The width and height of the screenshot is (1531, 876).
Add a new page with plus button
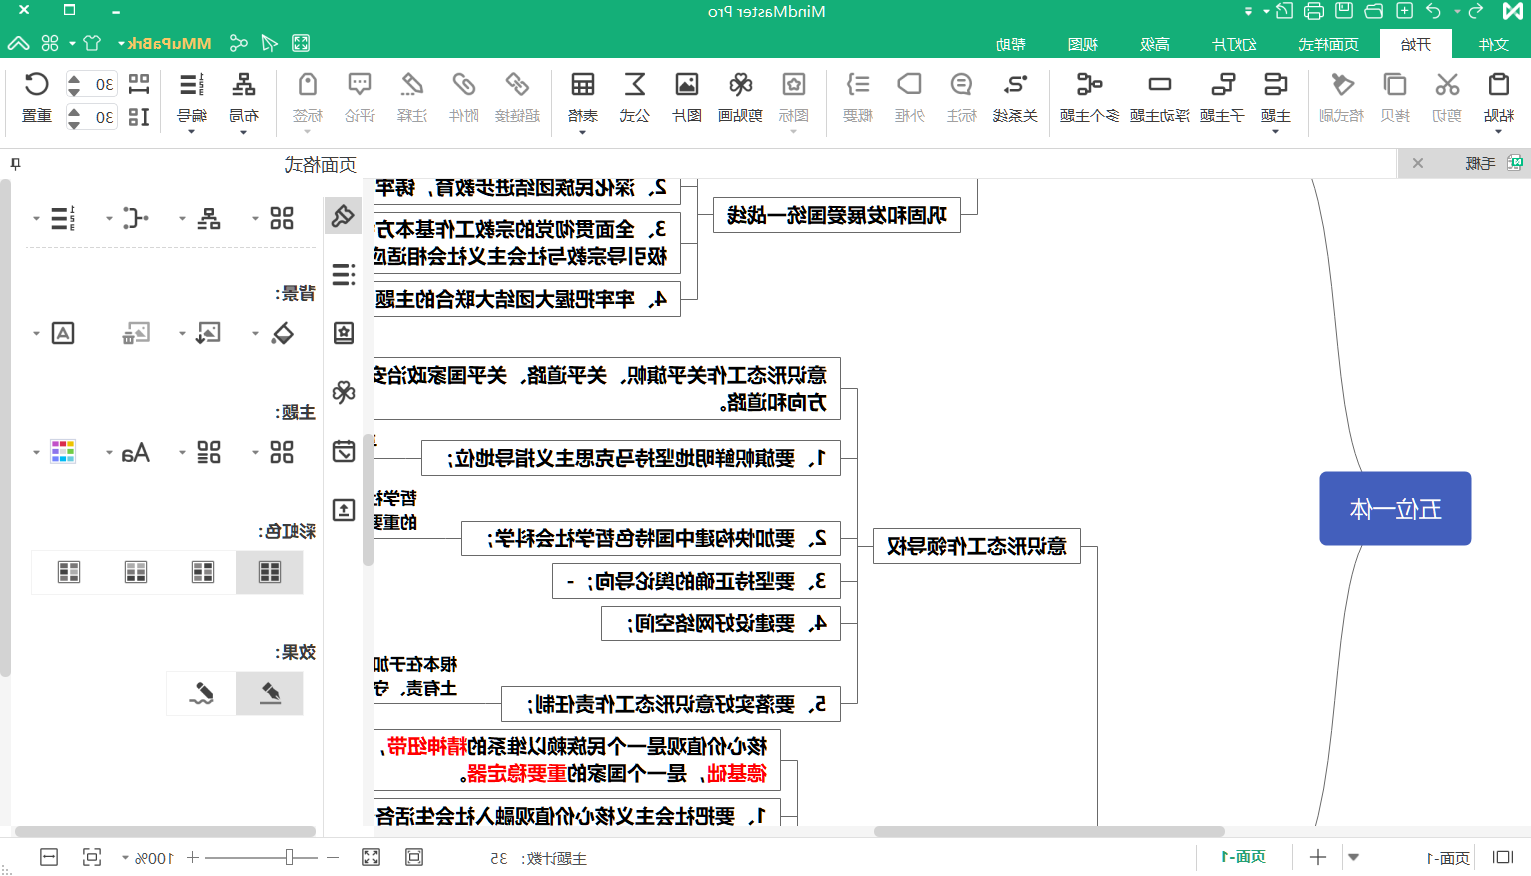coord(1318,857)
